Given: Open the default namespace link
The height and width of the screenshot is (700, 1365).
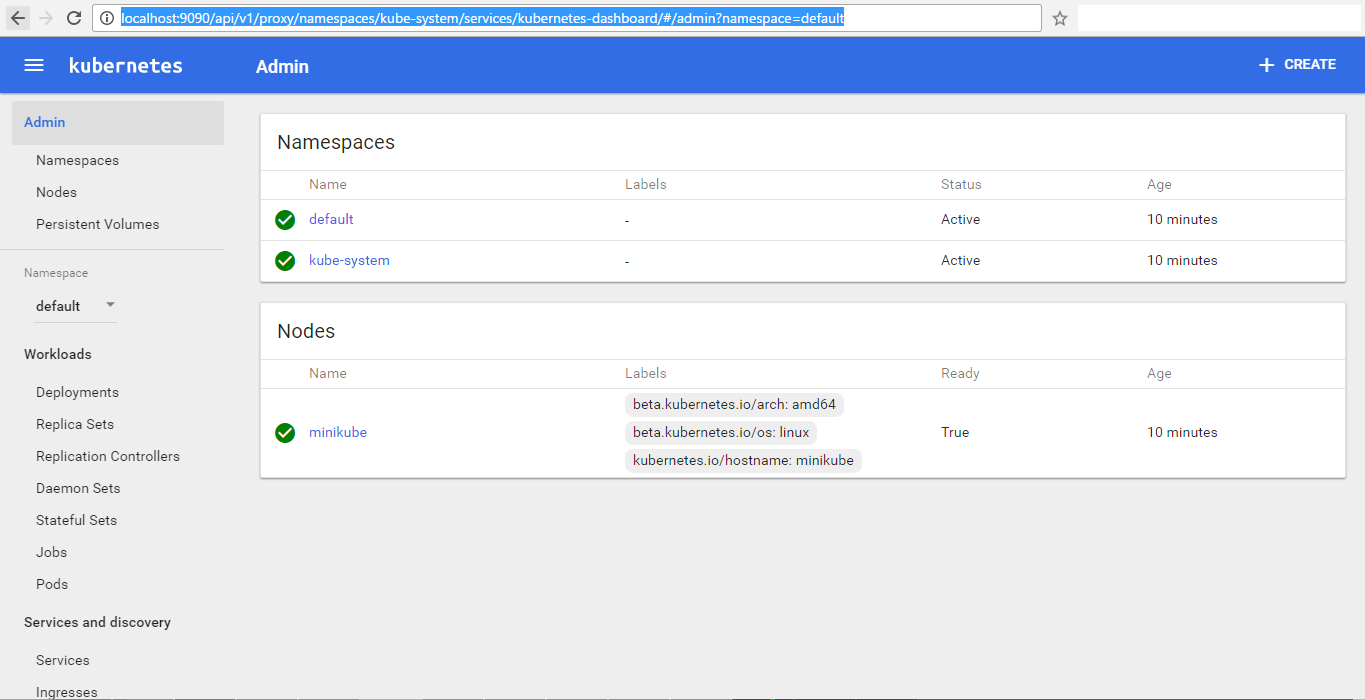Looking at the screenshot, I should point(331,219).
